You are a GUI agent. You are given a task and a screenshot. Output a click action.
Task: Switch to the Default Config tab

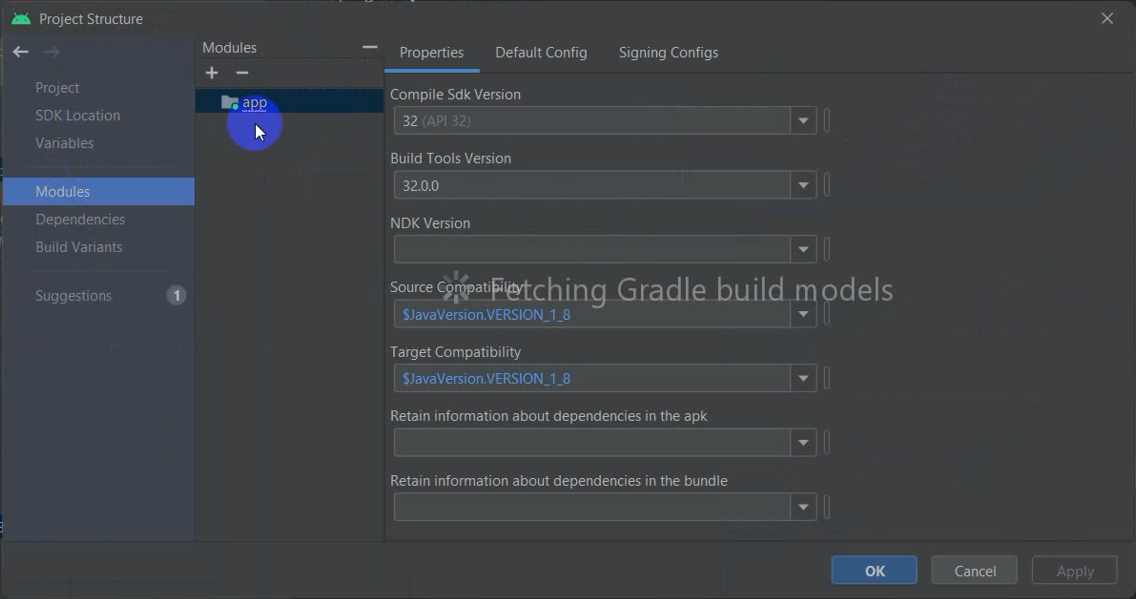point(541,53)
